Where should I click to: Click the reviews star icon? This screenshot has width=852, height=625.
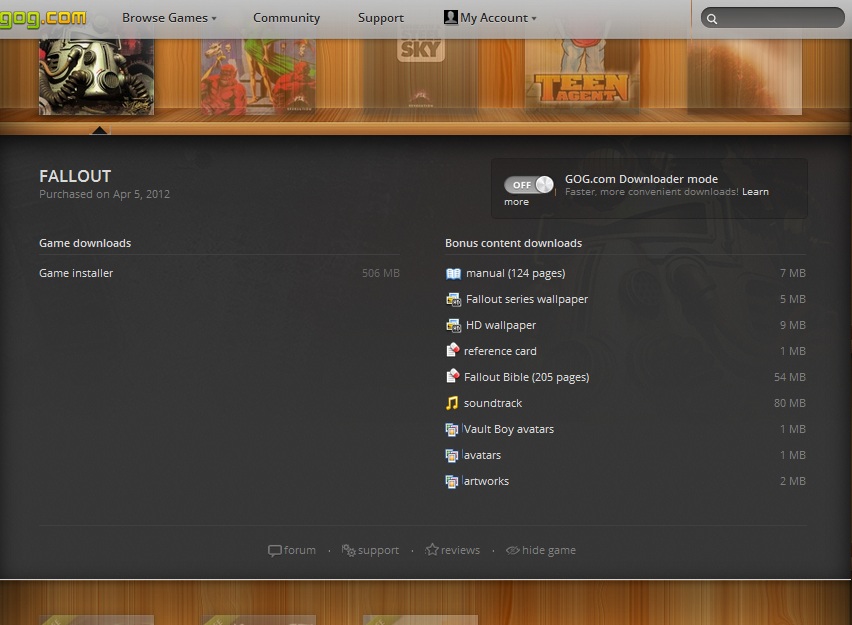point(432,550)
